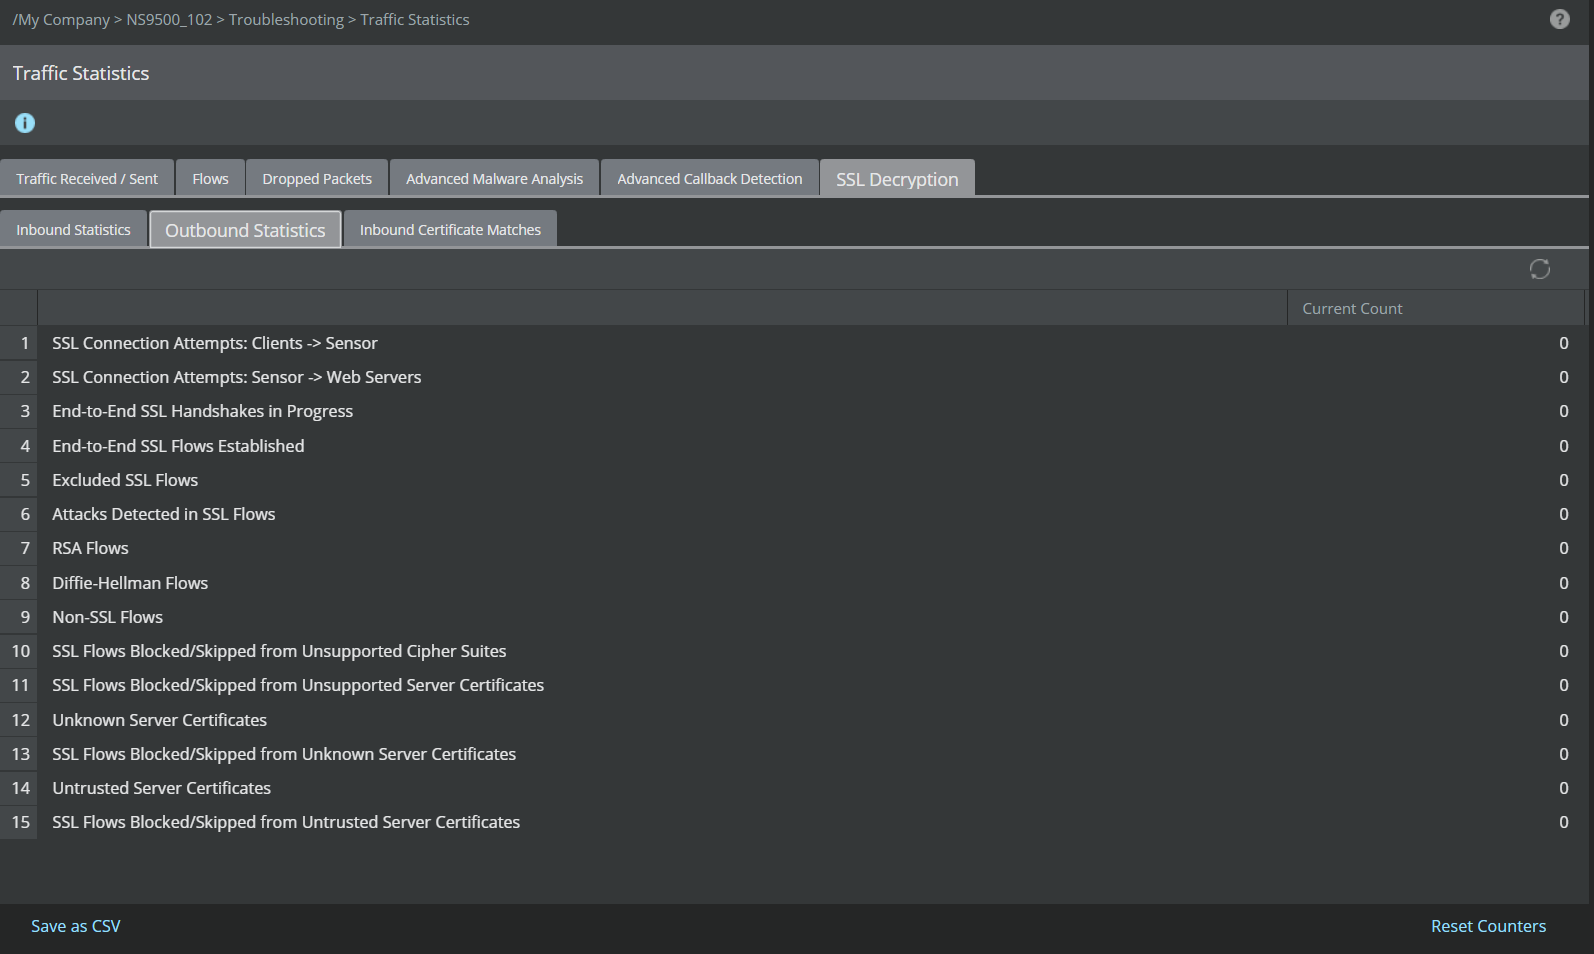The height and width of the screenshot is (954, 1594).
Task: Select the 'Excluded SSL Flows' row
Action: click(x=792, y=480)
